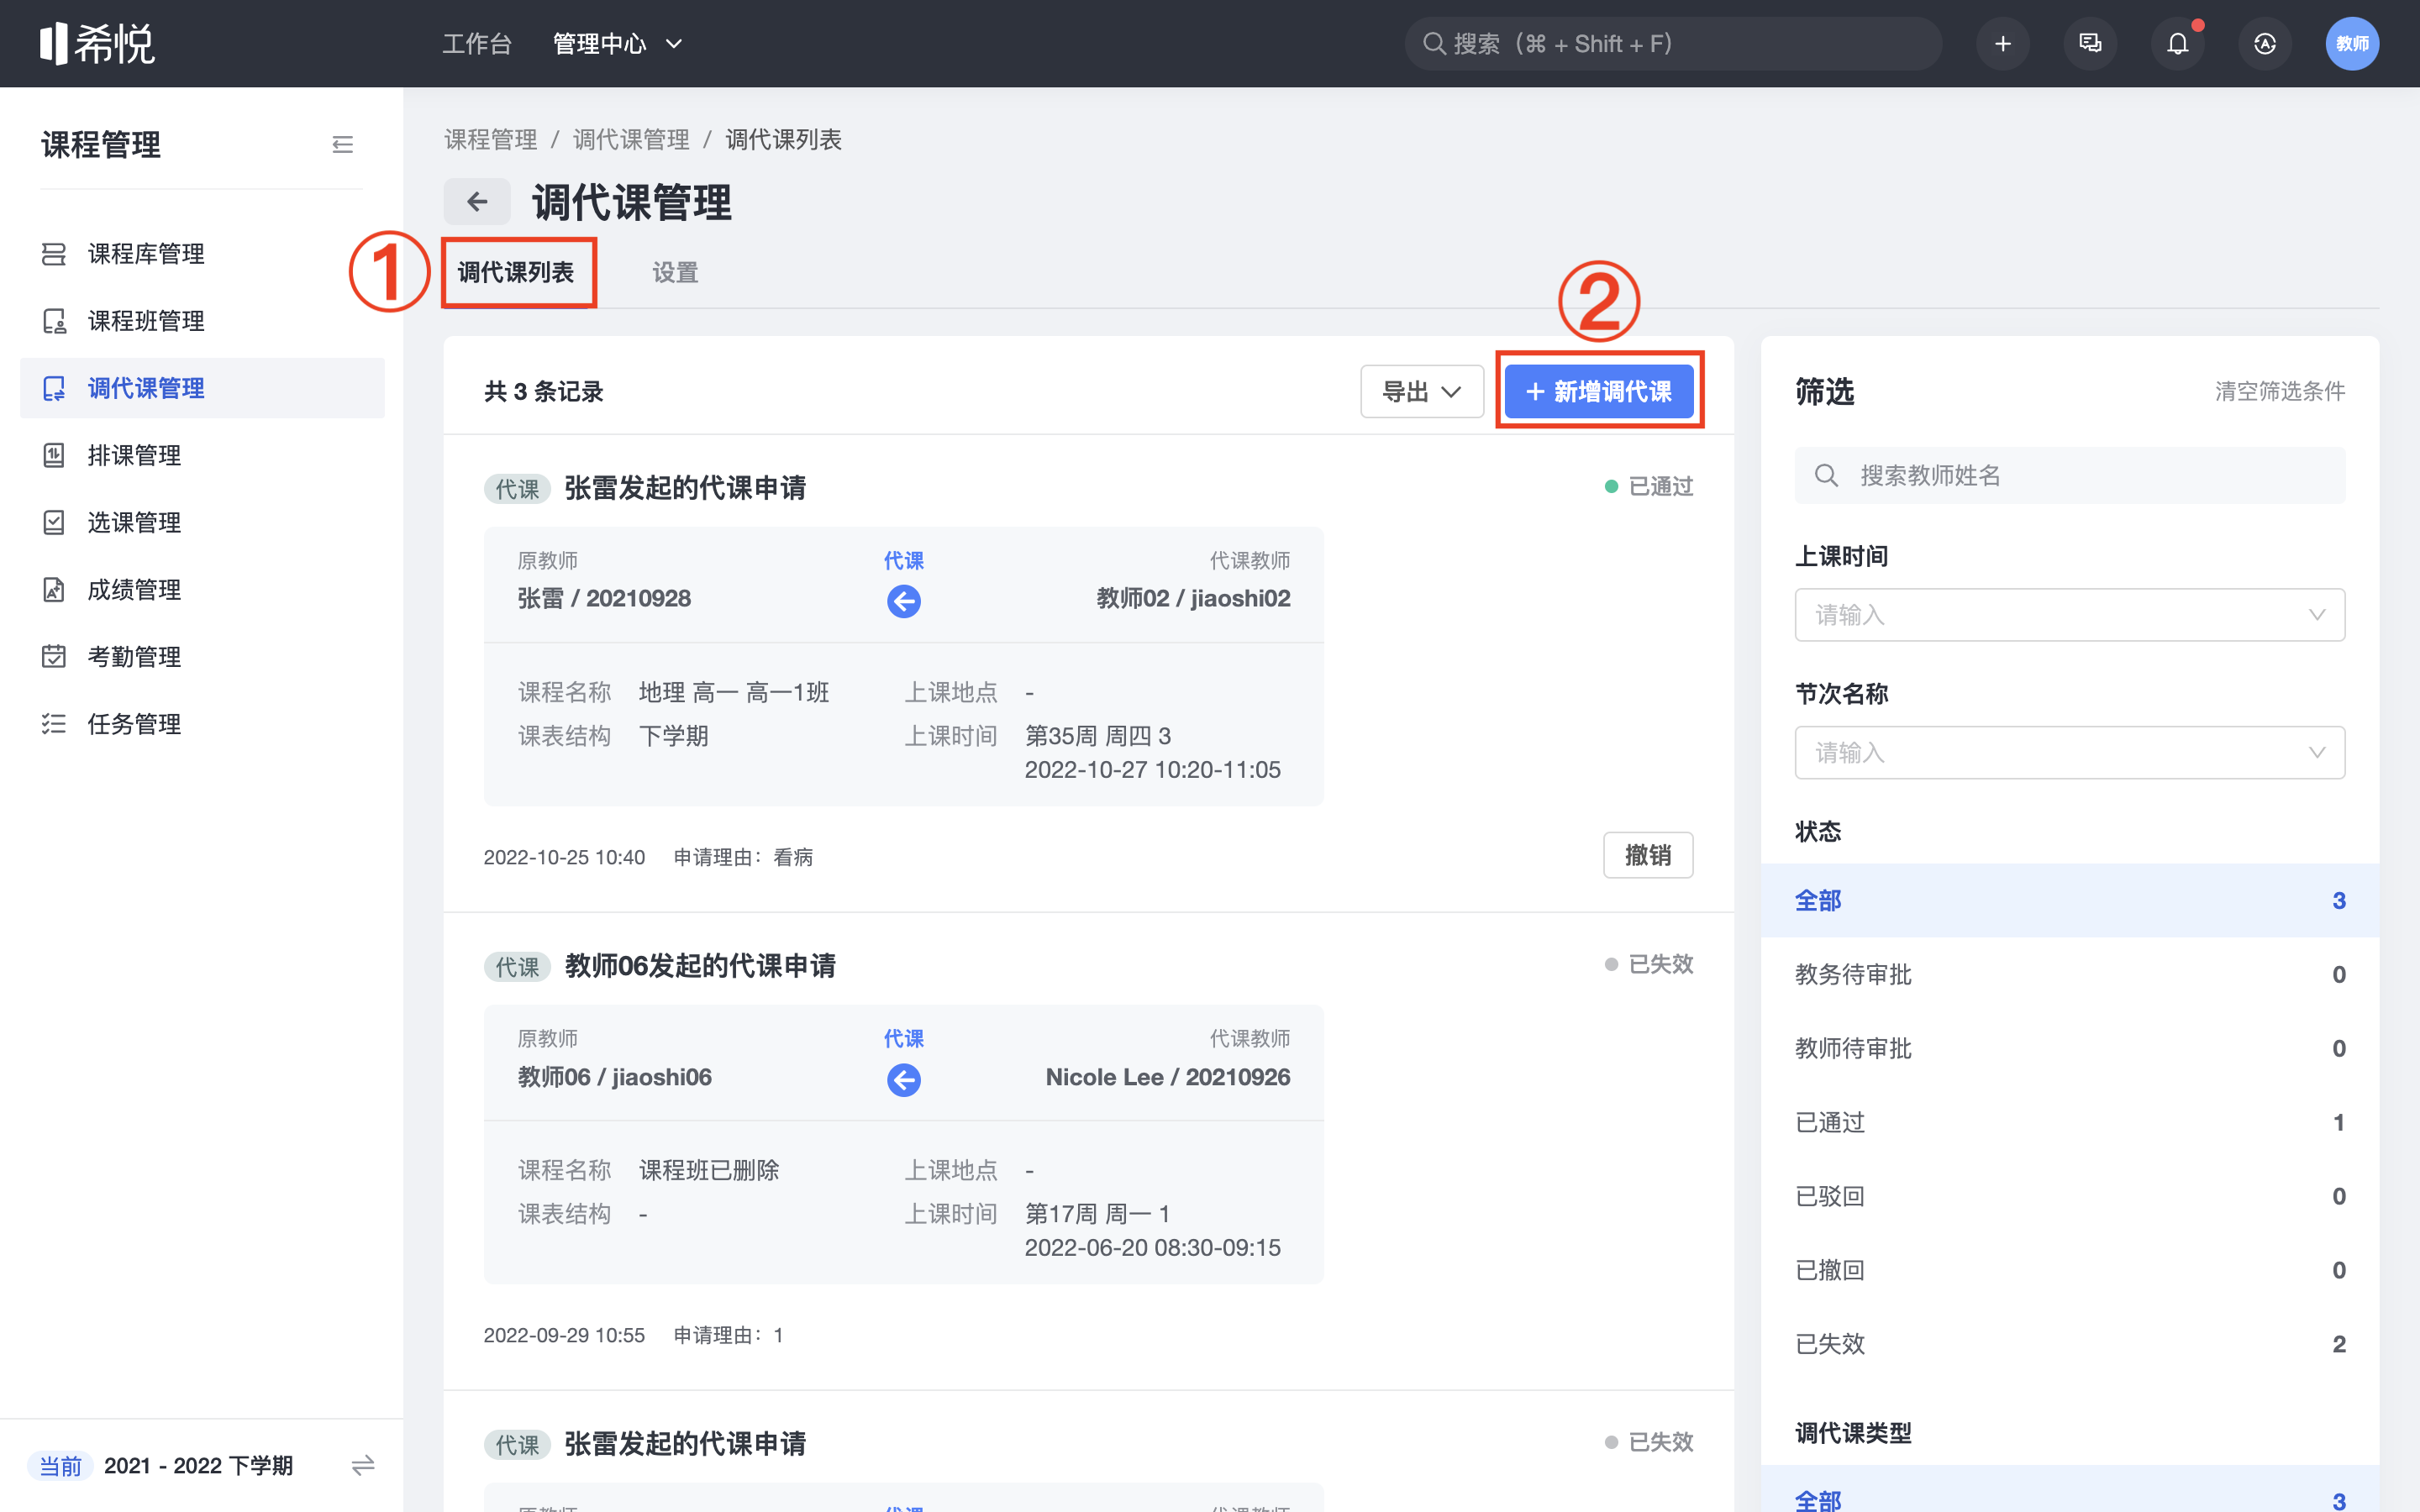Click 调代课列表 breadcrumb text
2420x1512 pixels.
click(x=783, y=139)
